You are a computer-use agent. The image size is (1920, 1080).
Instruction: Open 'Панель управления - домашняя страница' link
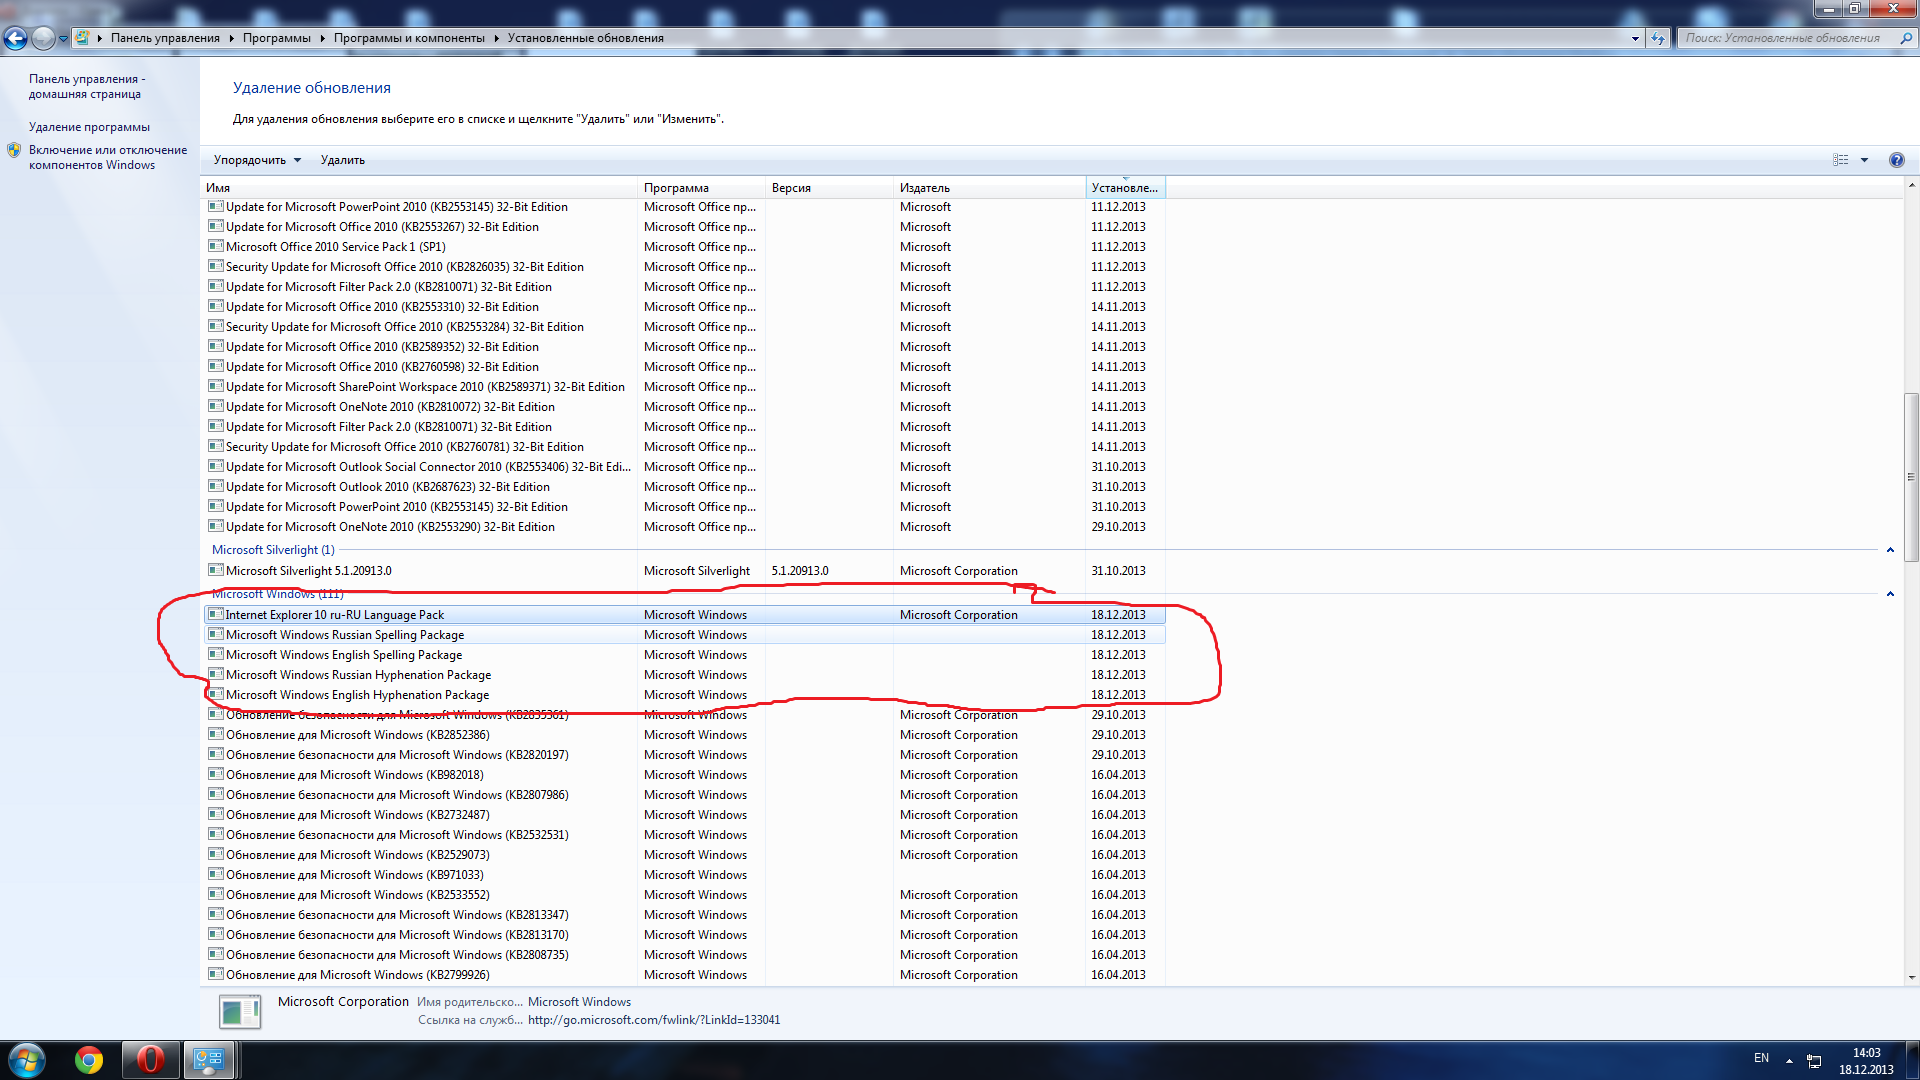[87, 86]
